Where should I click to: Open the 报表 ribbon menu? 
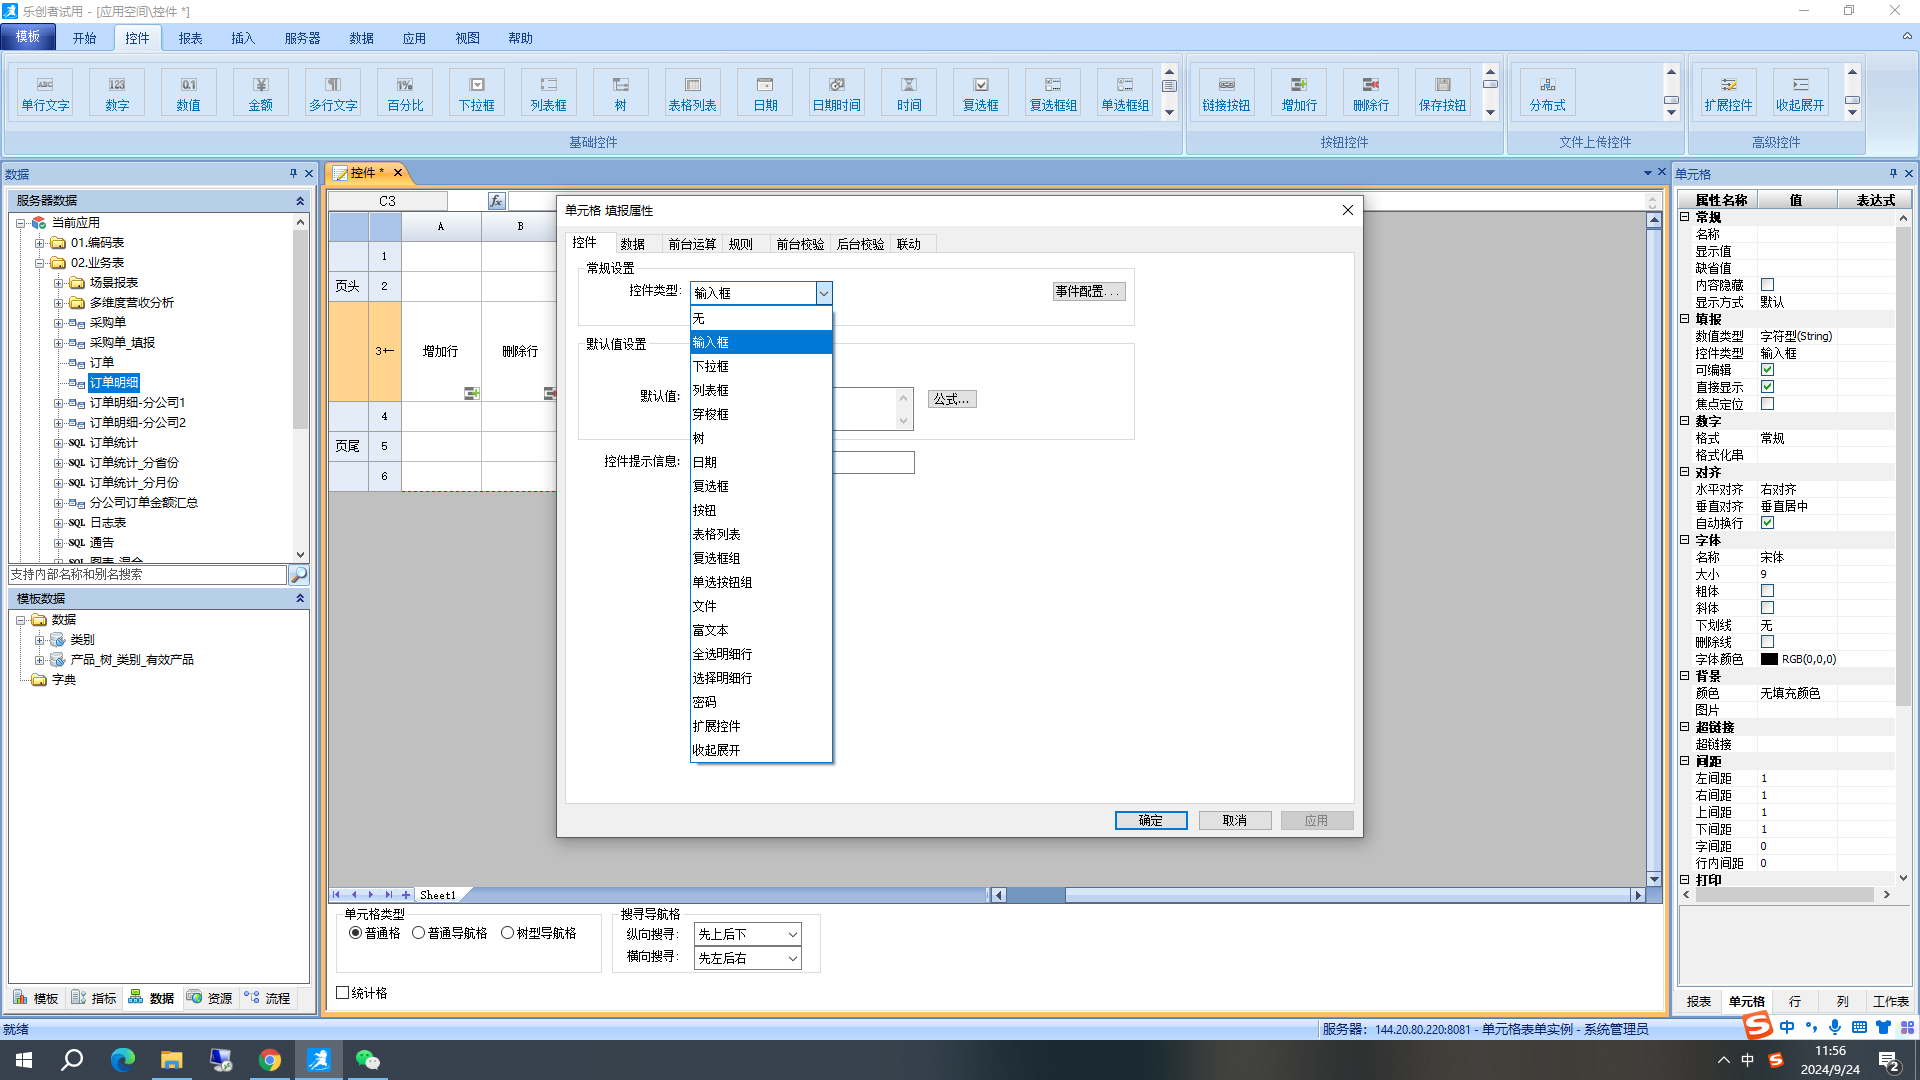[190, 38]
